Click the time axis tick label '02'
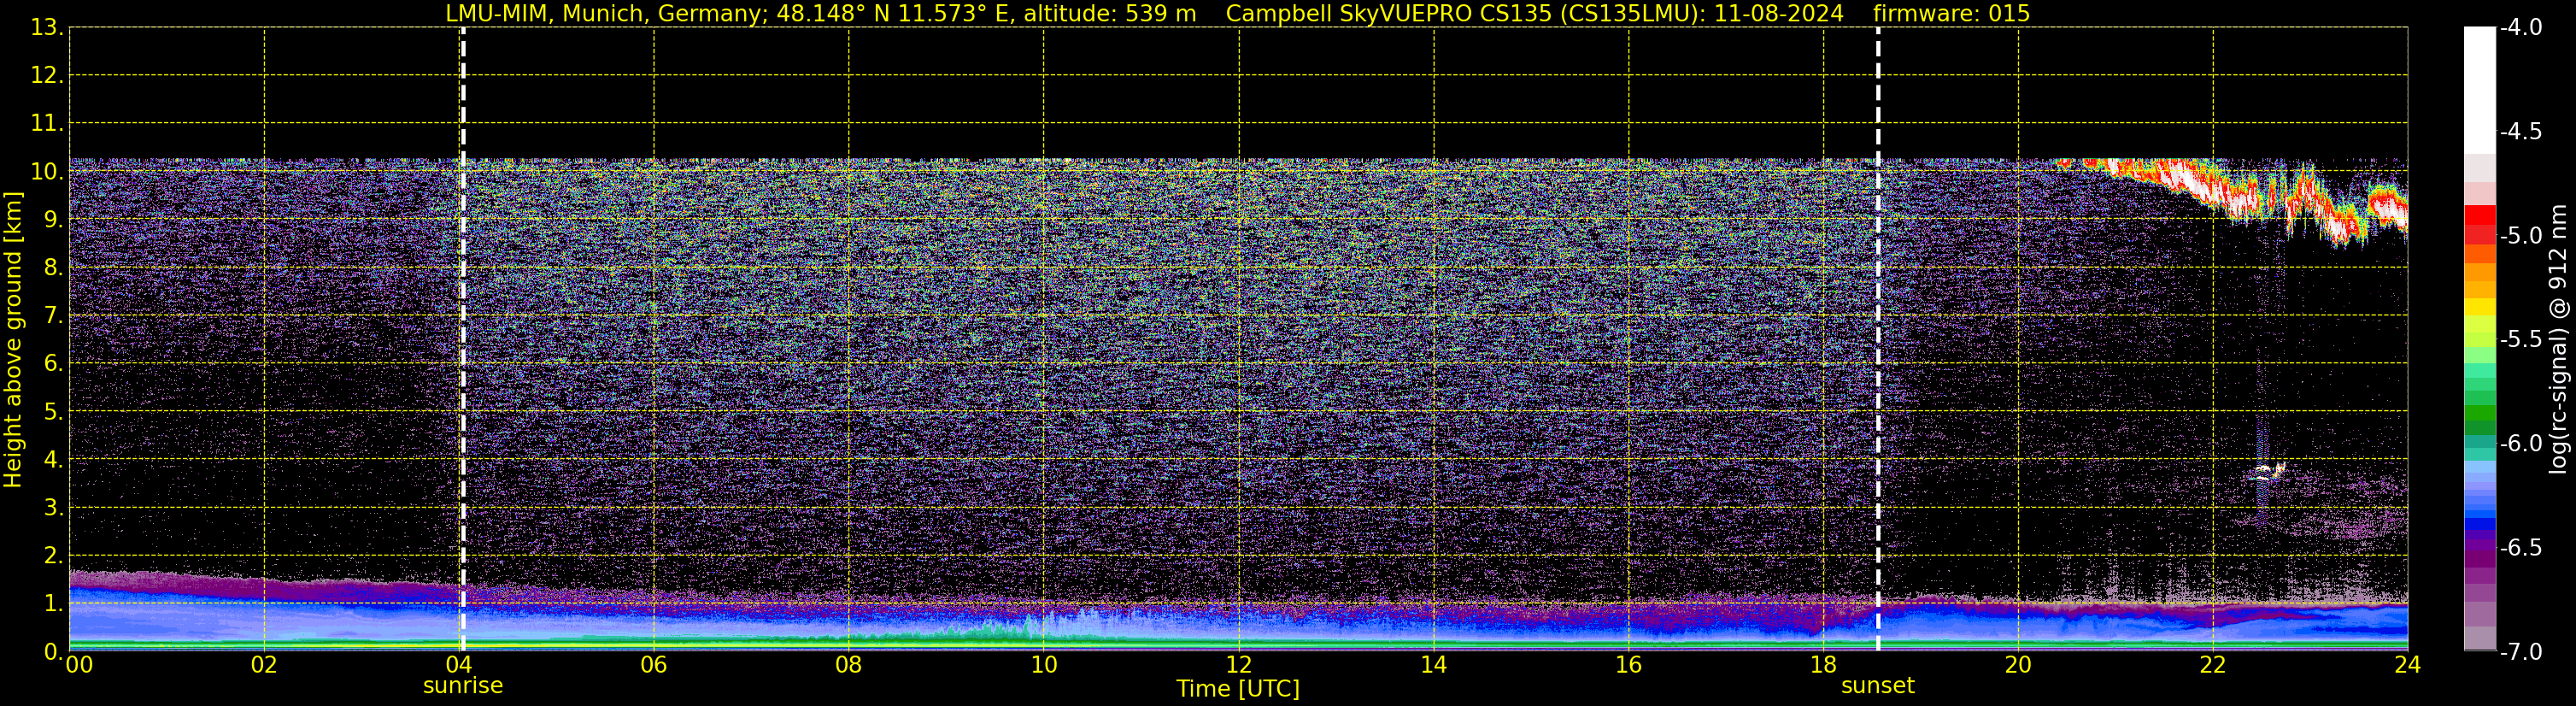2576x706 pixels. click(264, 665)
